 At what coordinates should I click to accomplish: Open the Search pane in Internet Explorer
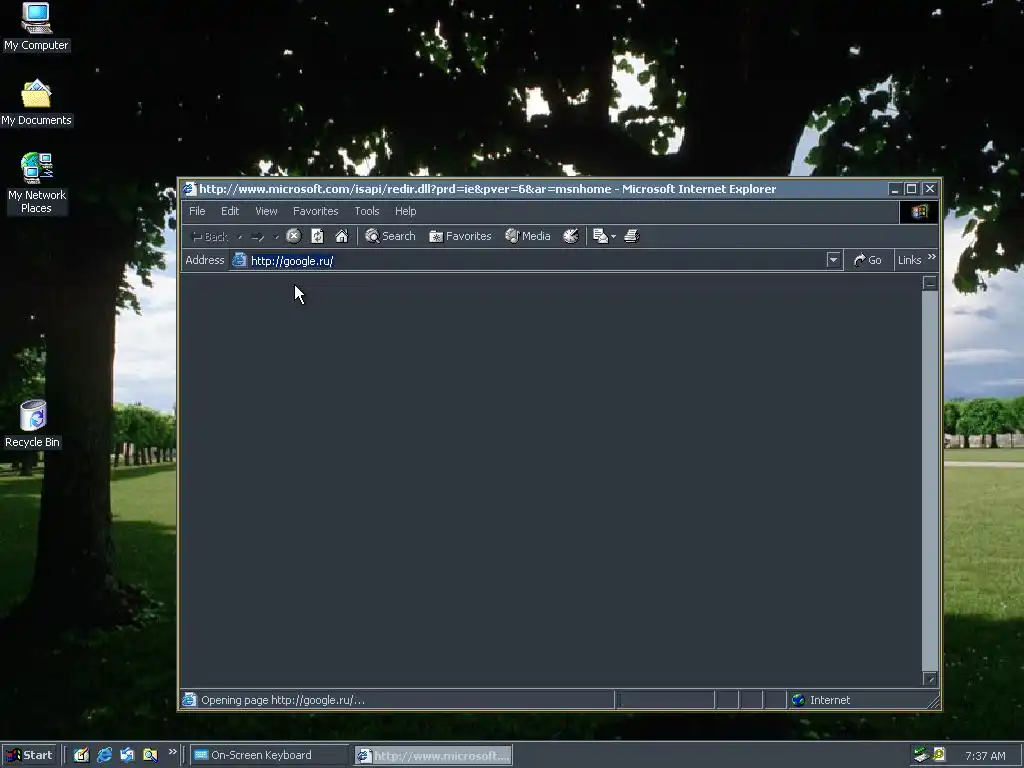(x=390, y=236)
